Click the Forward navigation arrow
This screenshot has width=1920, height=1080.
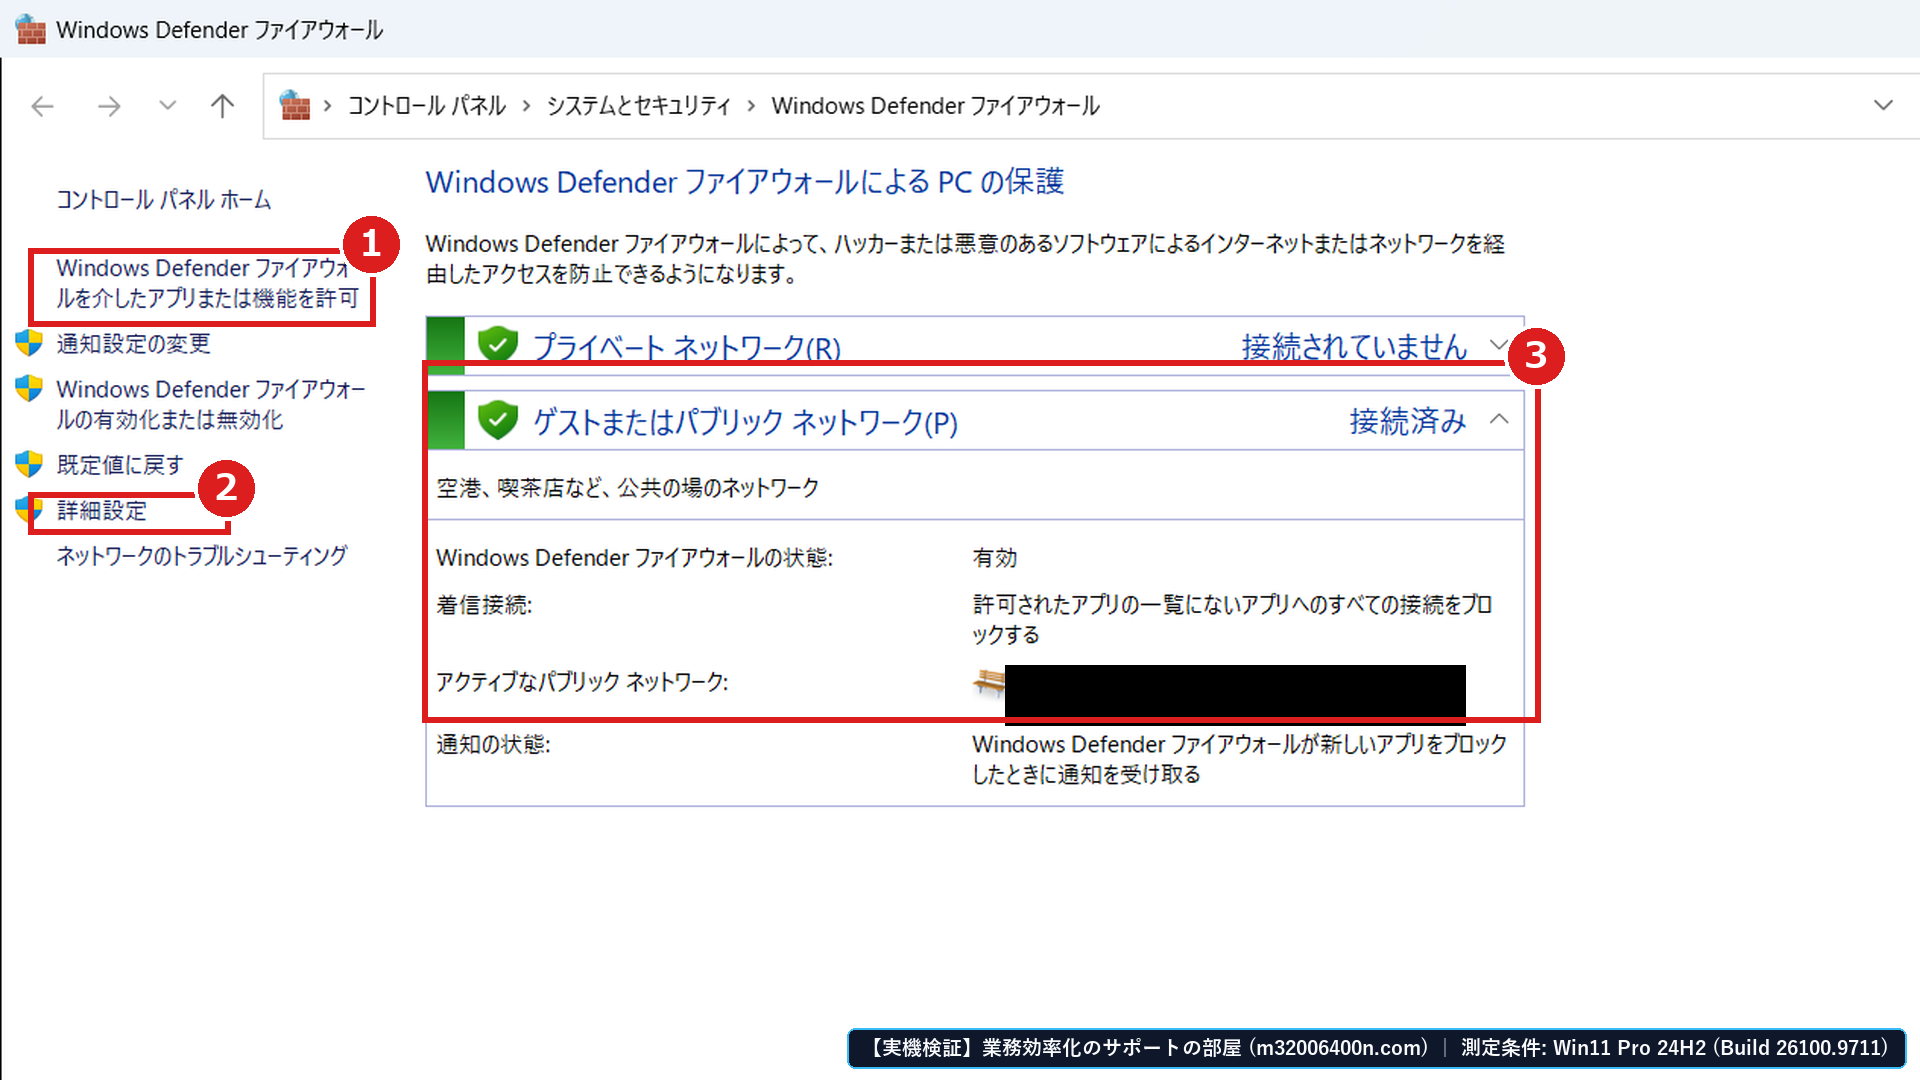click(x=108, y=106)
